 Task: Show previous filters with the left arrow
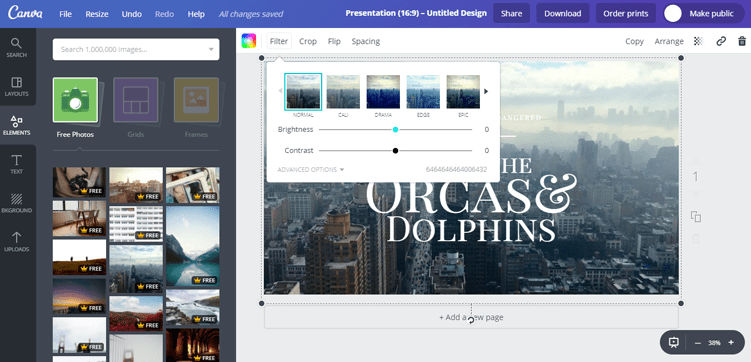pyautogui.click(x=280, y=91)
